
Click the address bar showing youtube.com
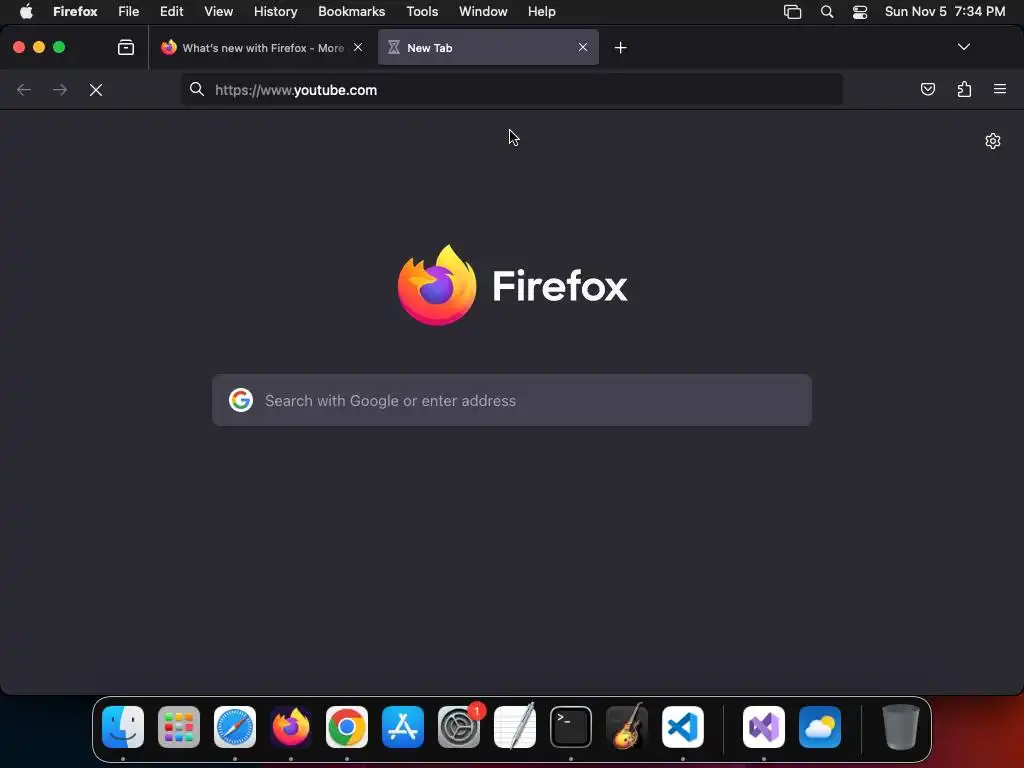click(x=512, y=90)
